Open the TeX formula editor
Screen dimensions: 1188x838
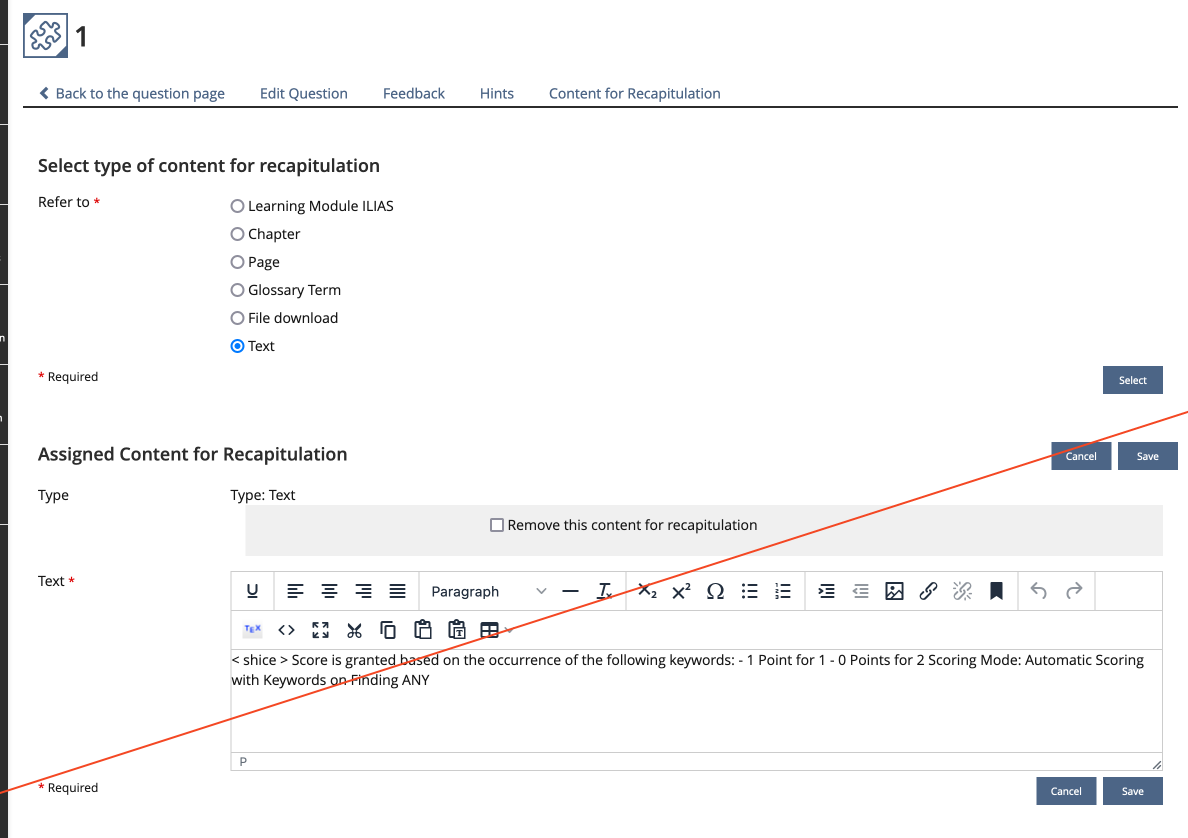(251, 630)
